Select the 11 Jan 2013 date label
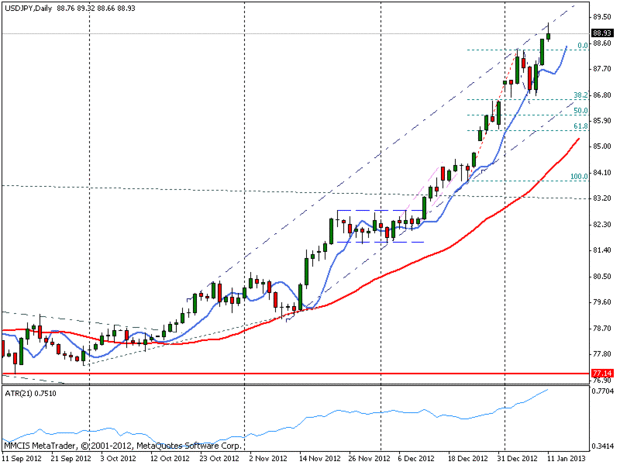This screenshot has height=465, width=620. click(565, 458)
